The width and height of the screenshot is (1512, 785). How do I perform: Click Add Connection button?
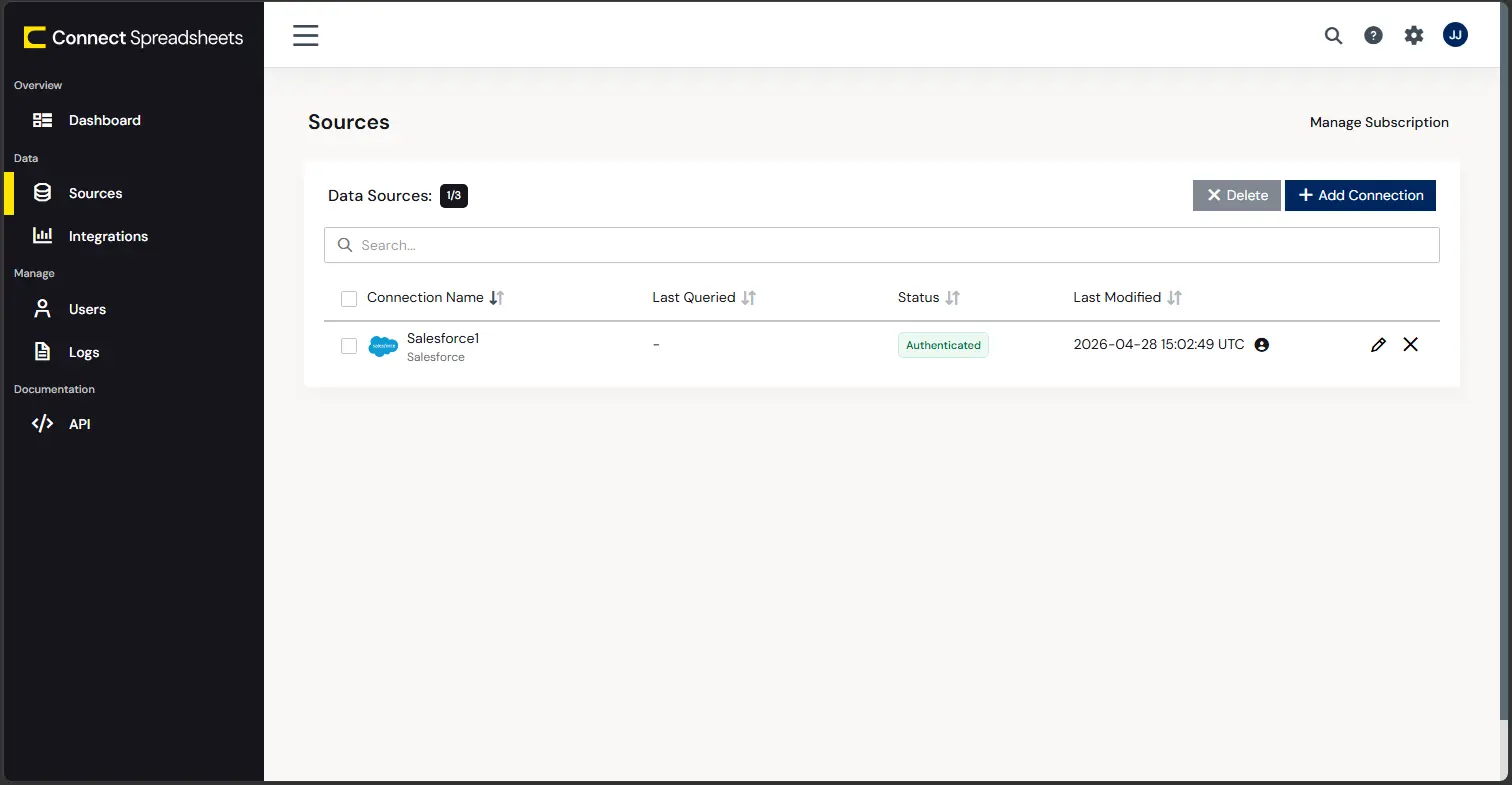tap(1360, 195)
